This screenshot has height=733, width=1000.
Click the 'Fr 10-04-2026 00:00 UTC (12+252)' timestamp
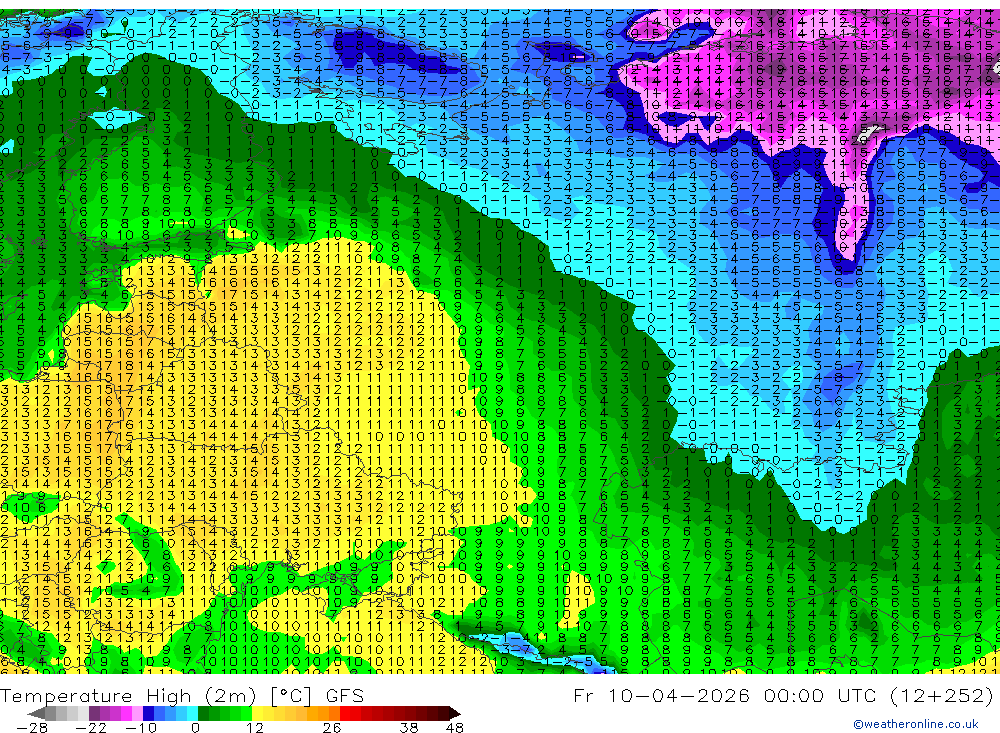pyautogui.click(x=783, y=695)
